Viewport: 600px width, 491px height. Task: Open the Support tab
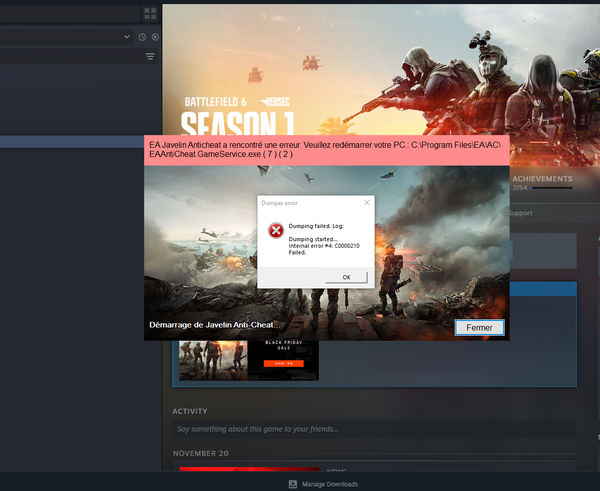(x=521, y=213)
